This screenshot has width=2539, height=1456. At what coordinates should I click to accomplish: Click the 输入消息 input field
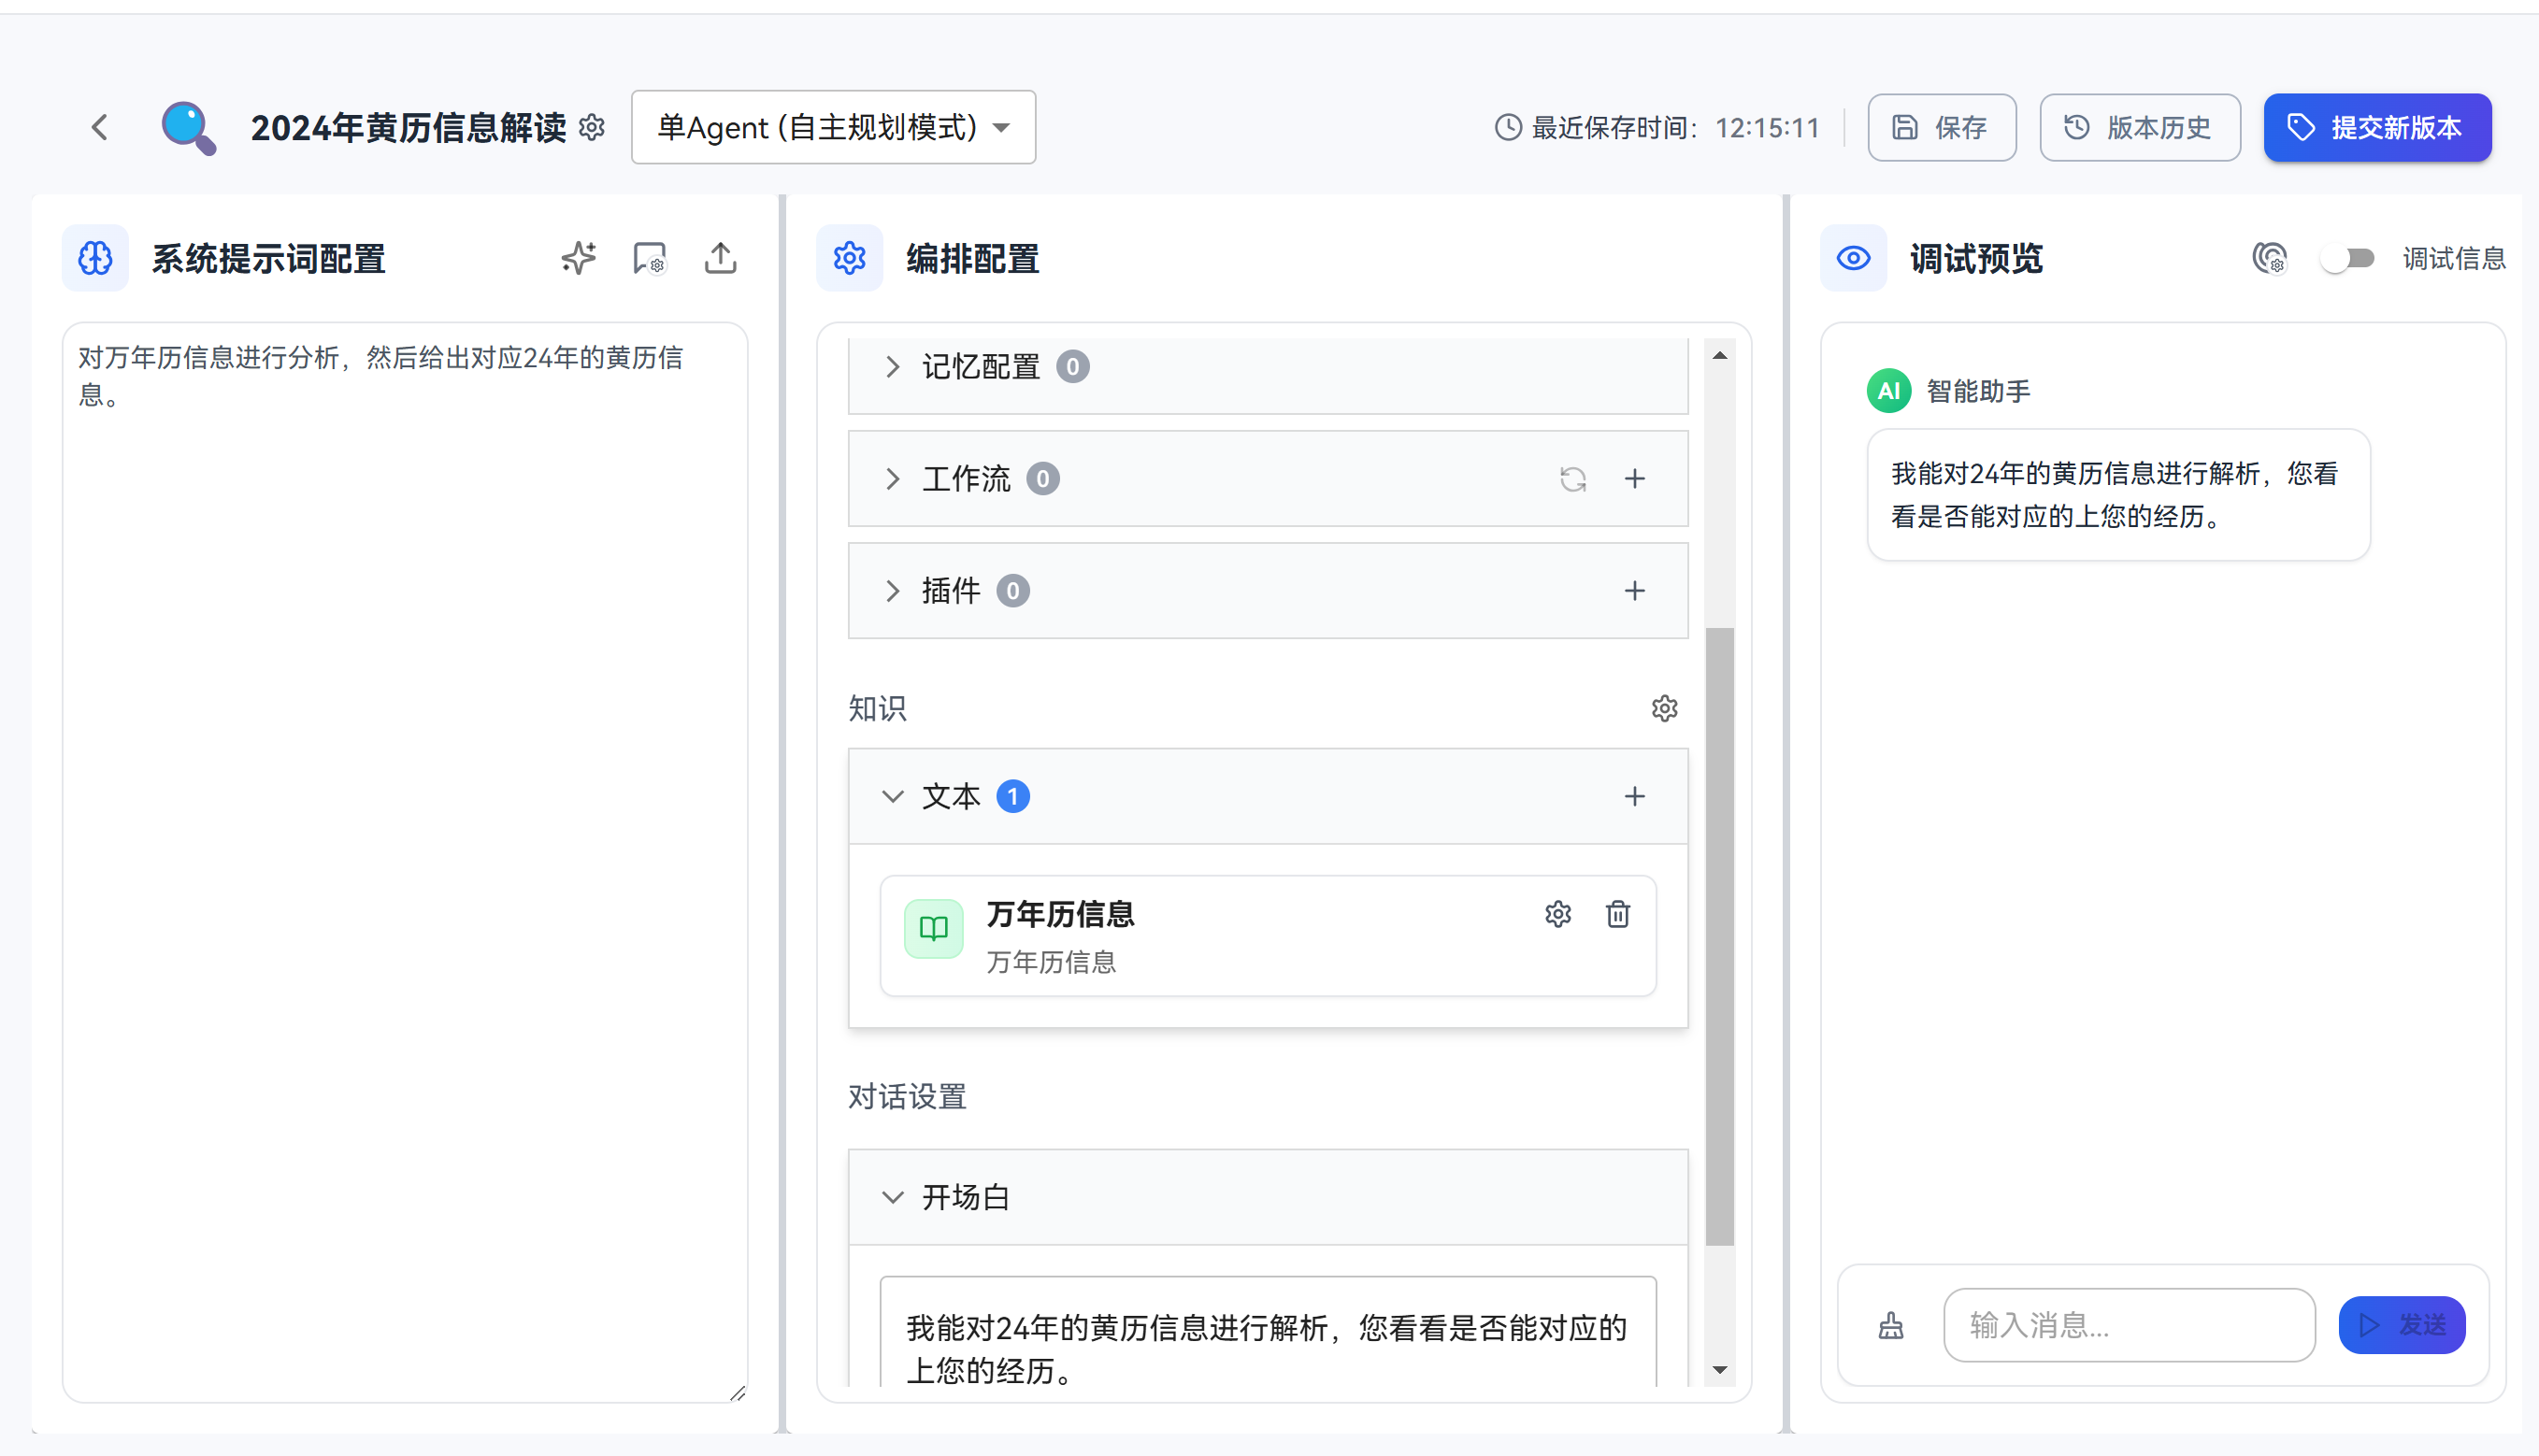tap(2128, 1326)
